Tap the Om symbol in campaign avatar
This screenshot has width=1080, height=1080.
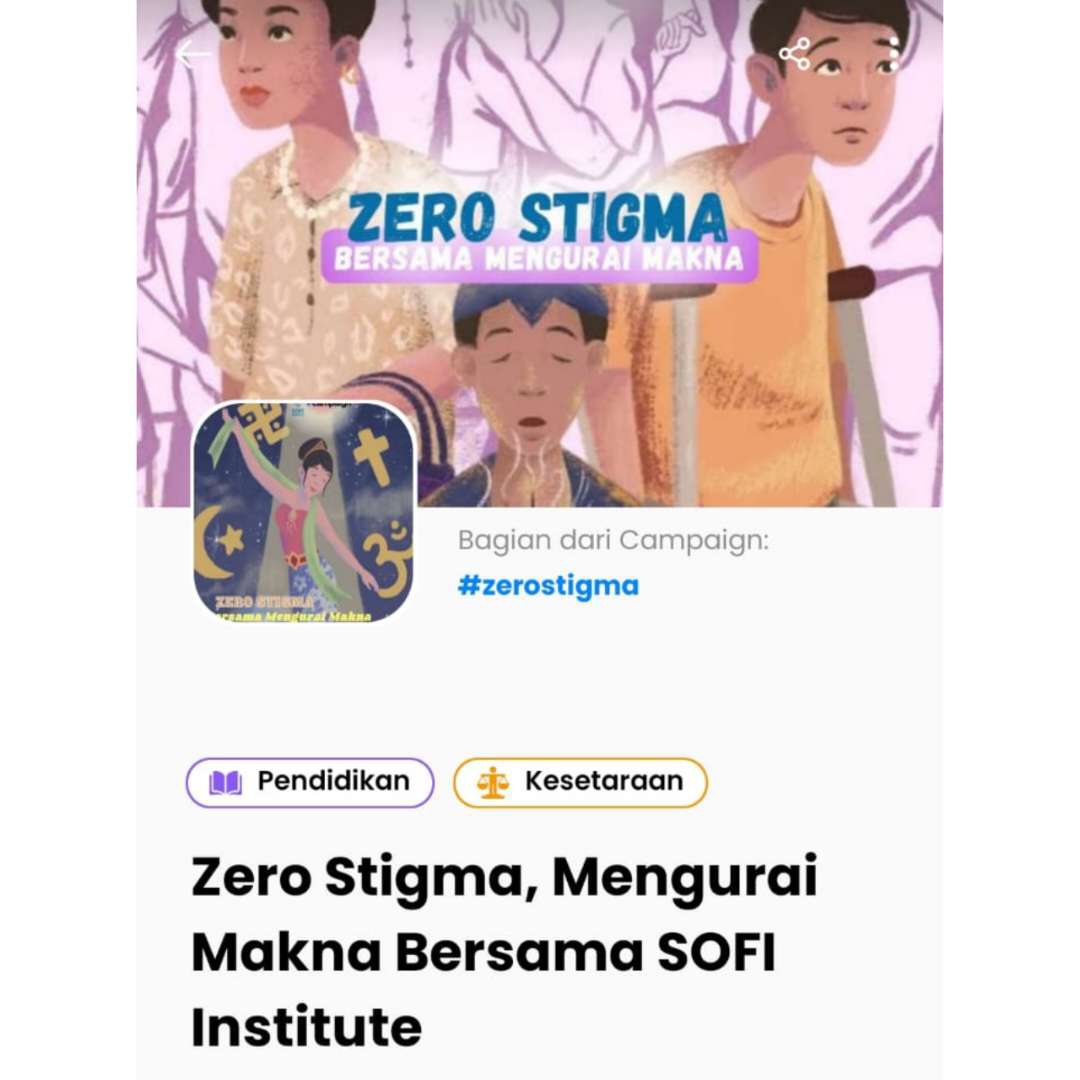click(x=388, y=559)
